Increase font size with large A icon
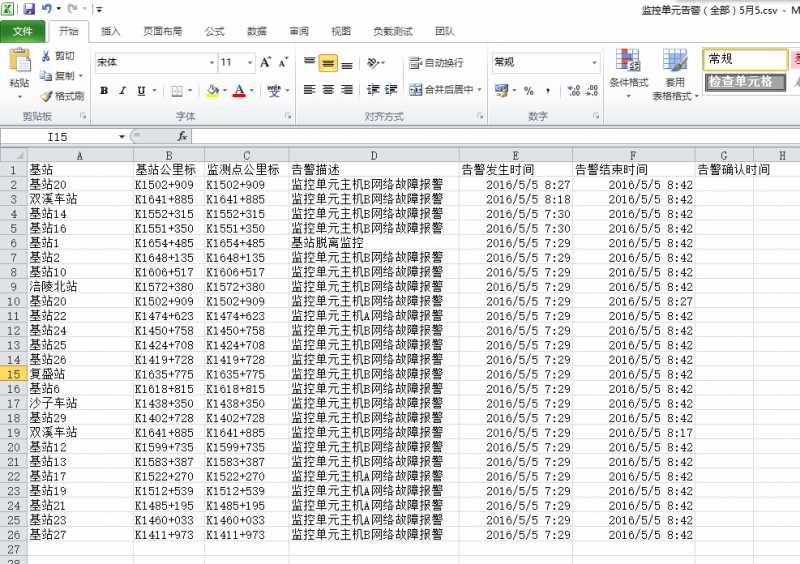The image size is (800, 564). tap(265, 62)
